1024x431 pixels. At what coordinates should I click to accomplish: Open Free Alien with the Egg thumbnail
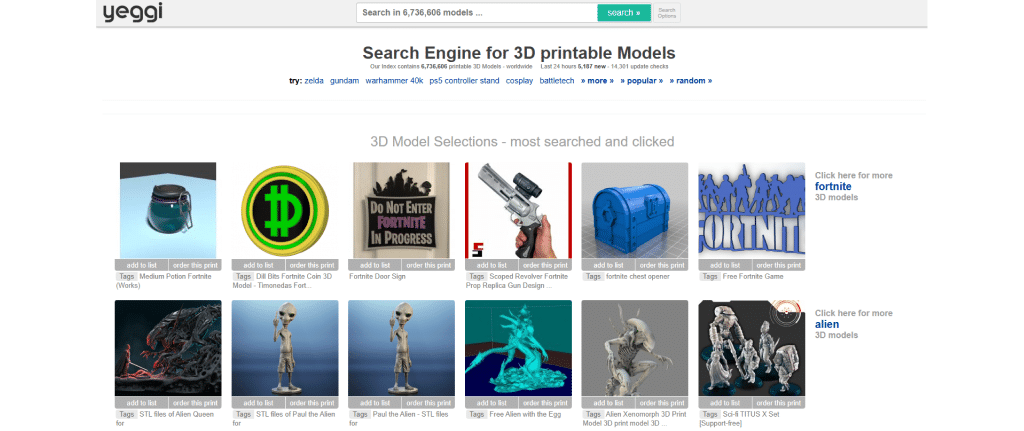(x=519, y=348)
